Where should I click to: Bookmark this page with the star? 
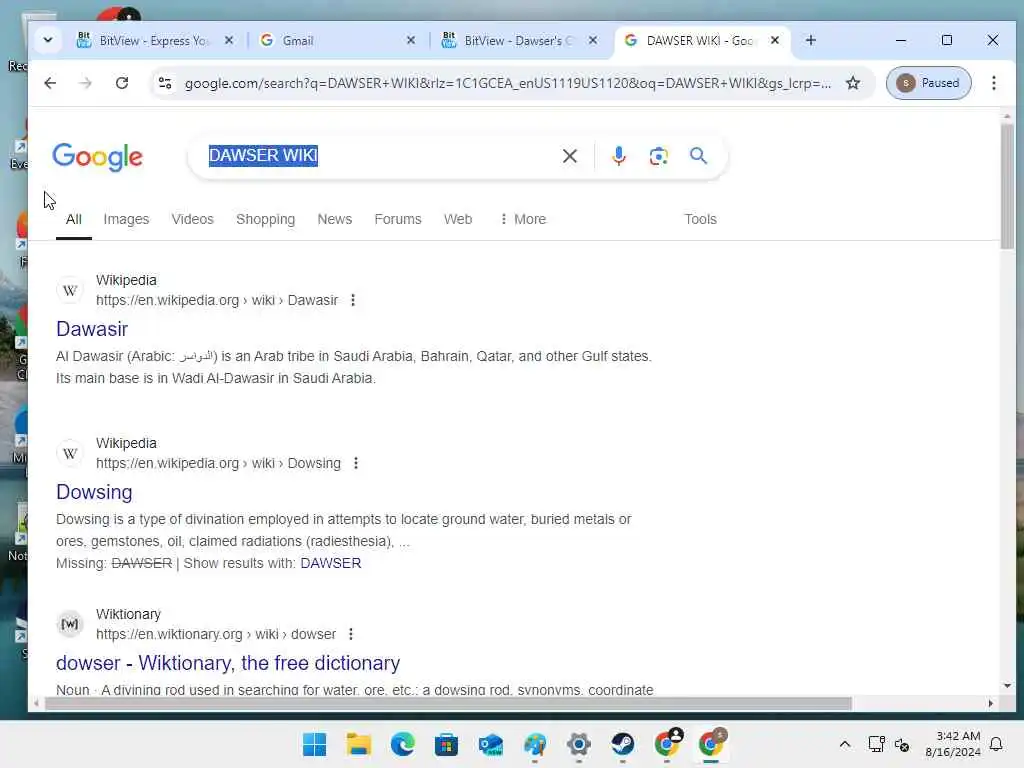(x=853, y=83)
